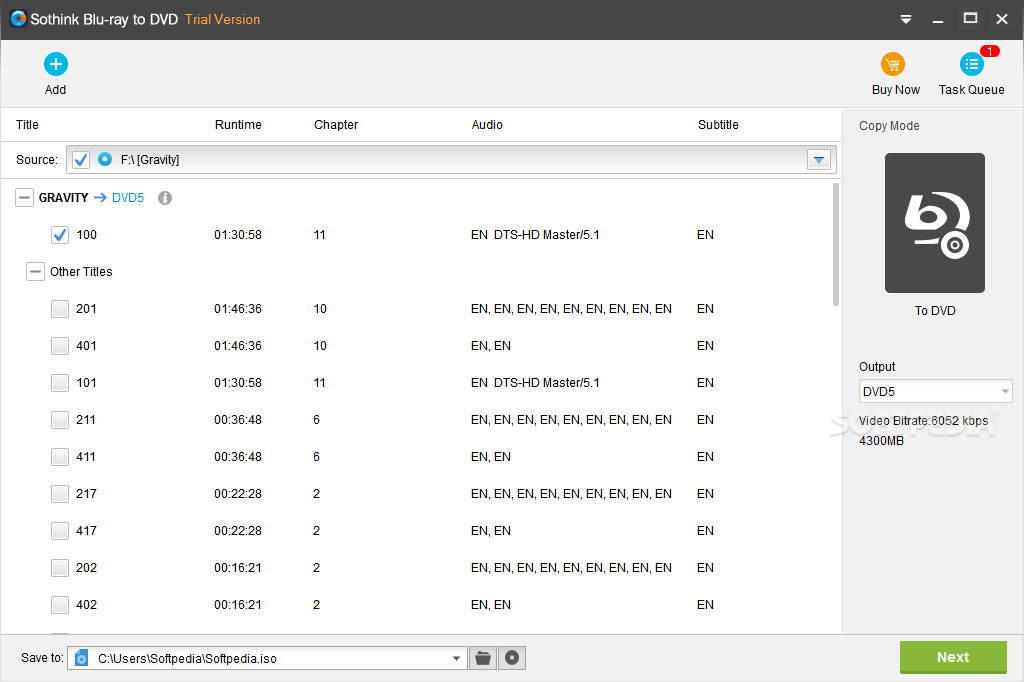The width and height of the screenshot is (1024, 682).
Task: Click the Video Bitrate 6052 kbps text
Action: (923, 421)
